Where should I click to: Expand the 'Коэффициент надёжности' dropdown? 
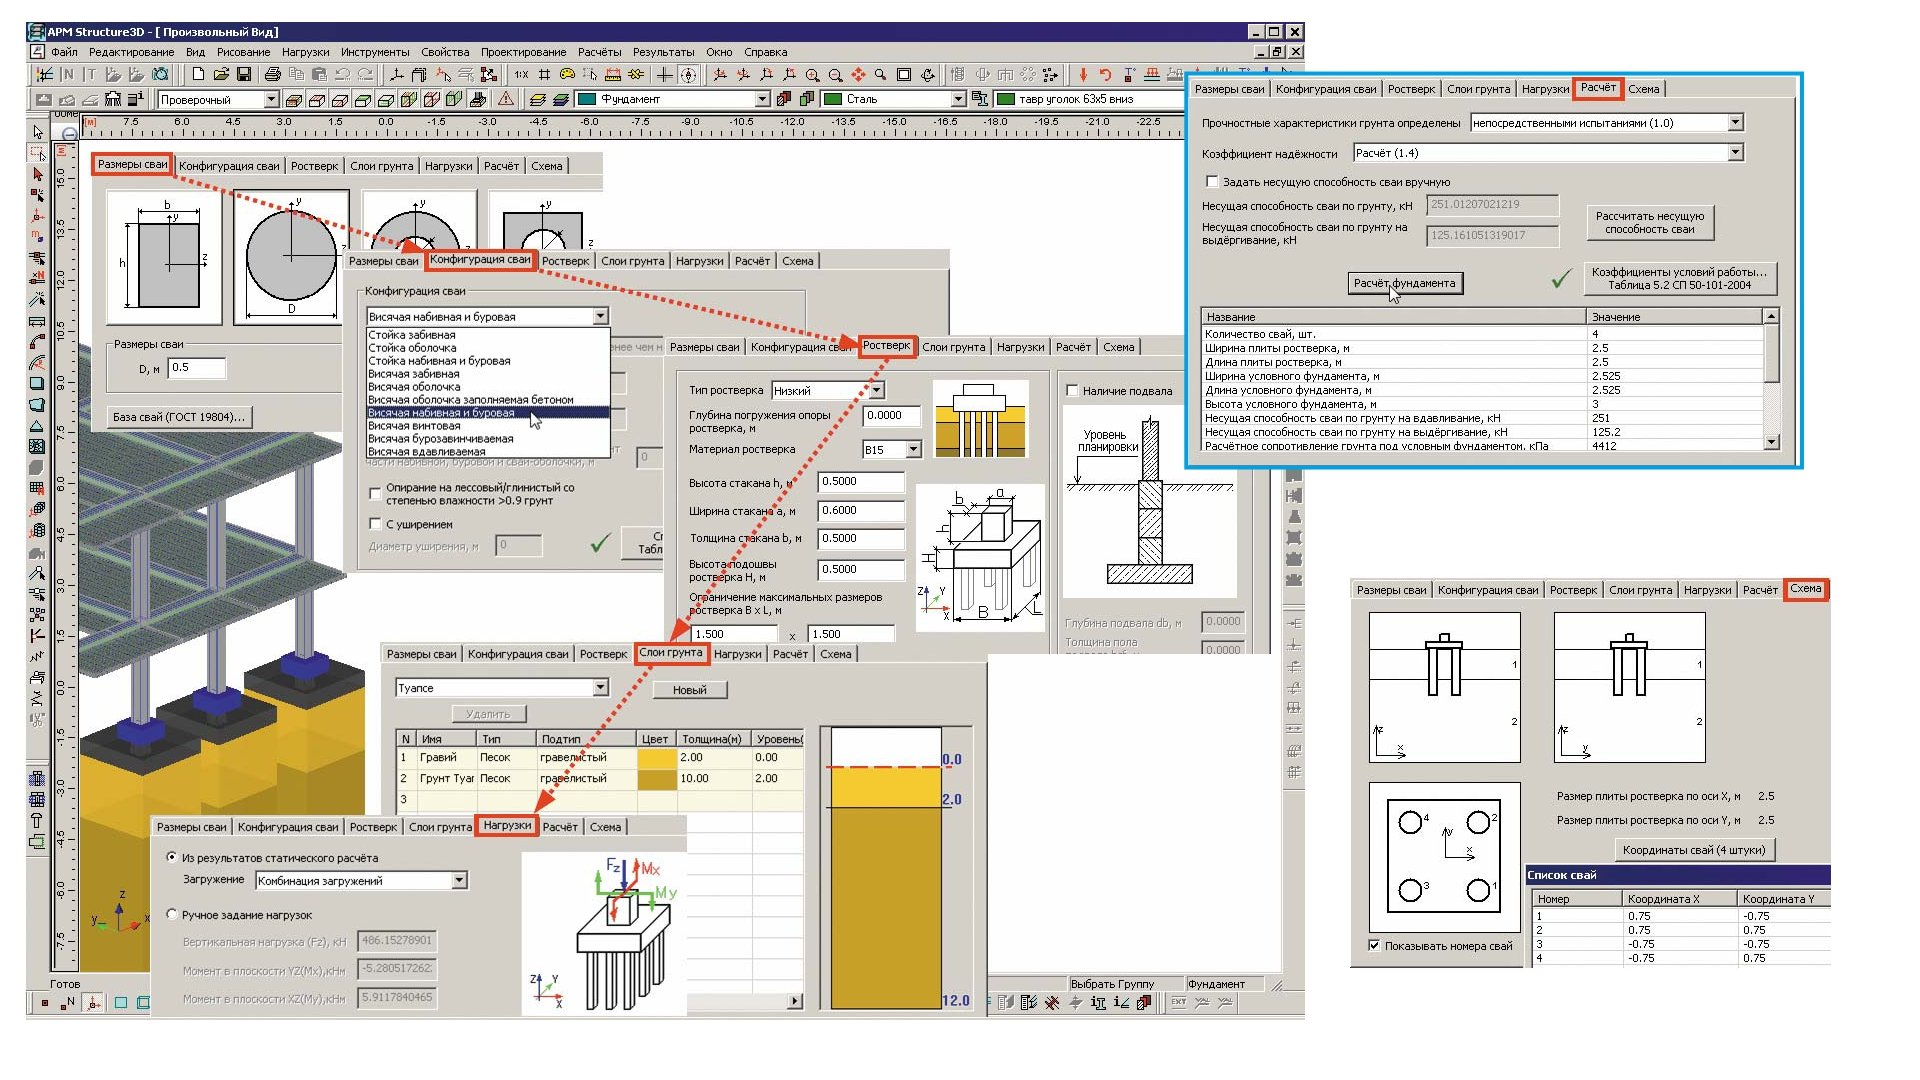tap(1735, 153)
